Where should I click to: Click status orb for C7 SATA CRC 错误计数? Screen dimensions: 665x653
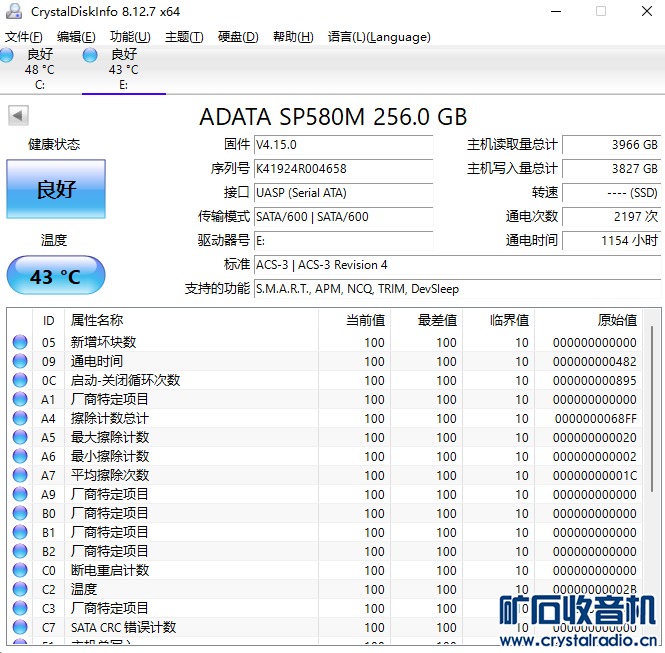click(x=20, y=627)
